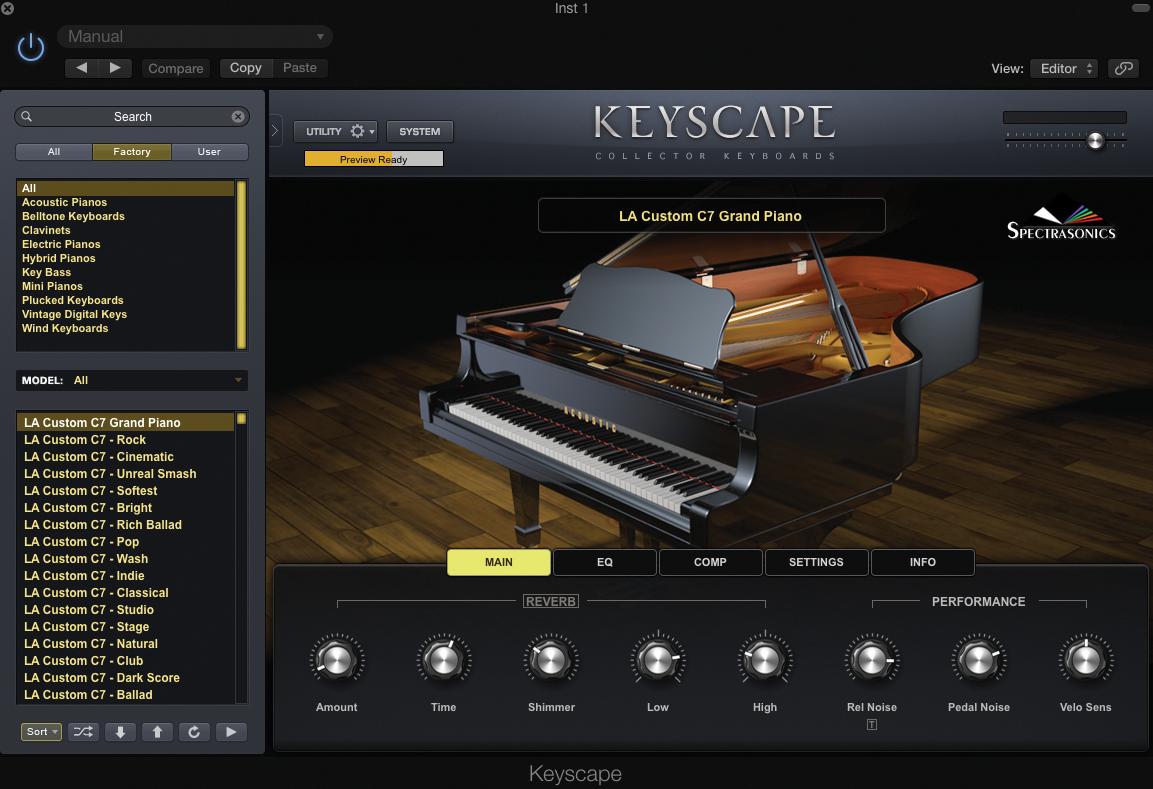Click the Paste button
Screen dimensions: 1153x789
tap(300, 68)
